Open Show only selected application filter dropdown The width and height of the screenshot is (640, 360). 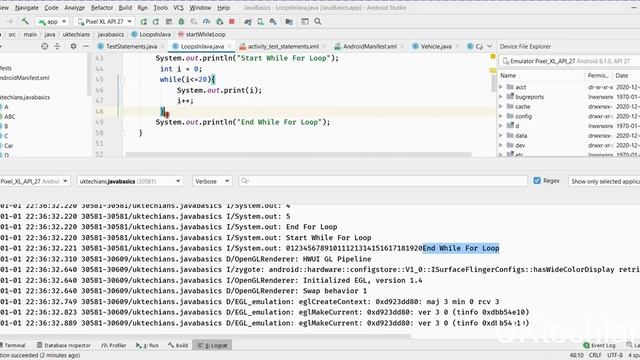pos(604,181)
